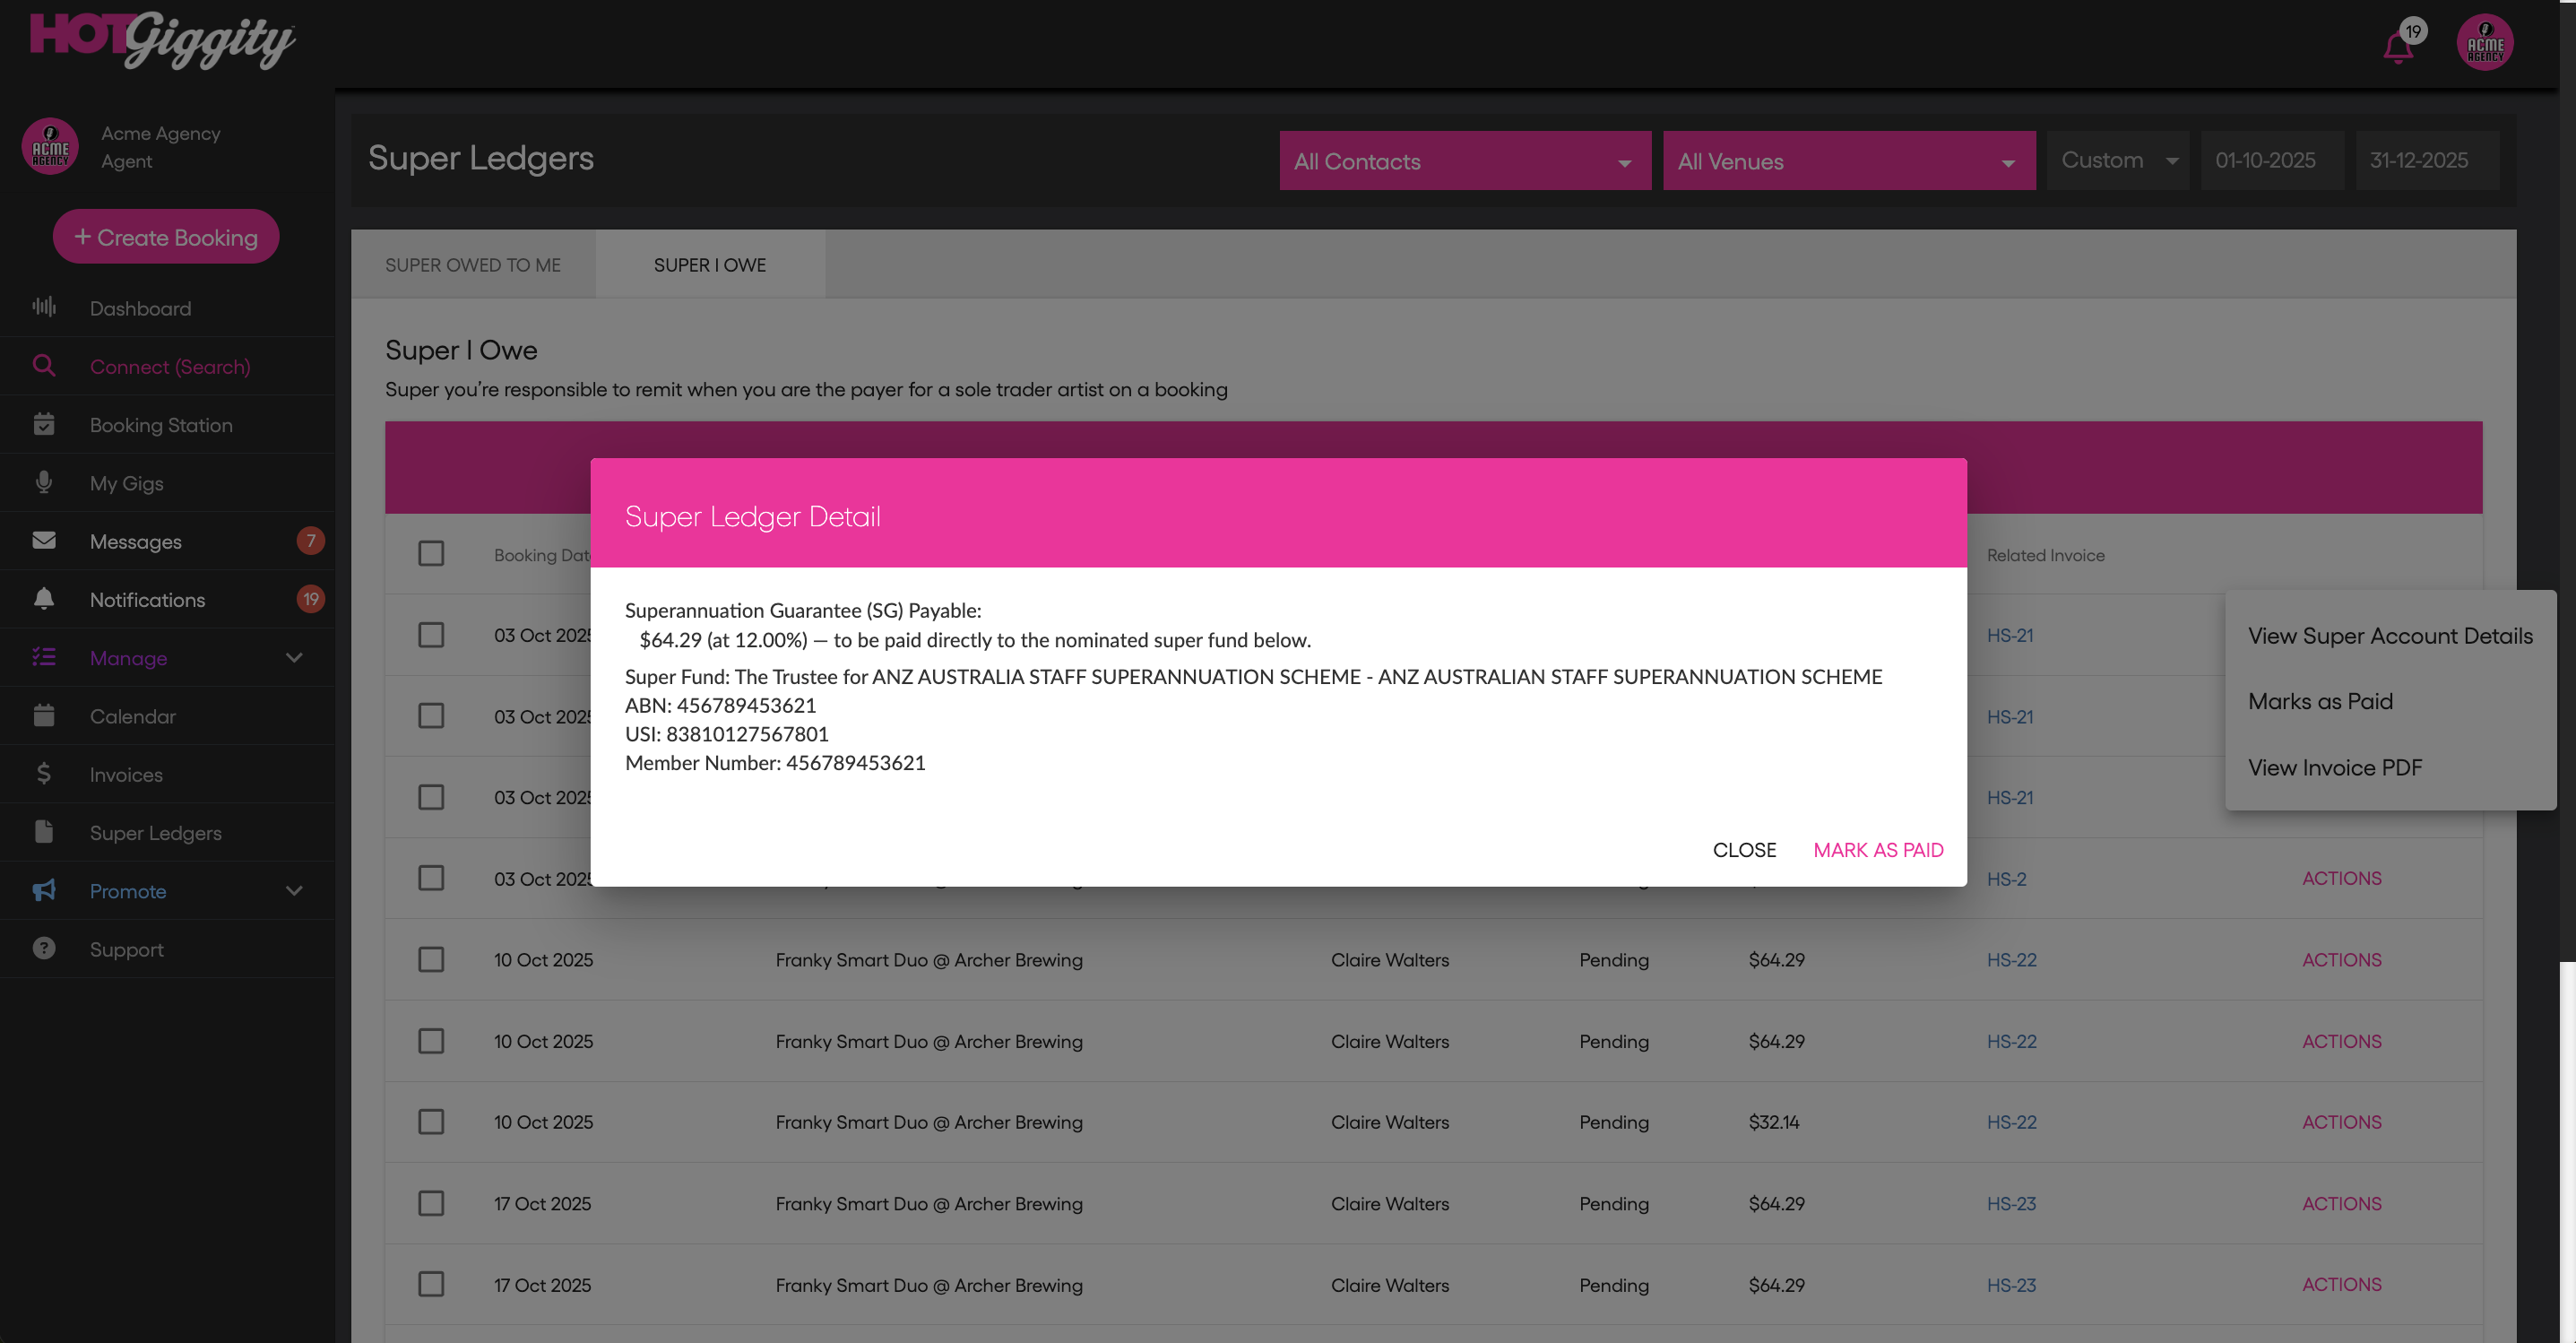Switch to Super Owed To Me tab
The image size is (2576, 1343).
point(473,265)
